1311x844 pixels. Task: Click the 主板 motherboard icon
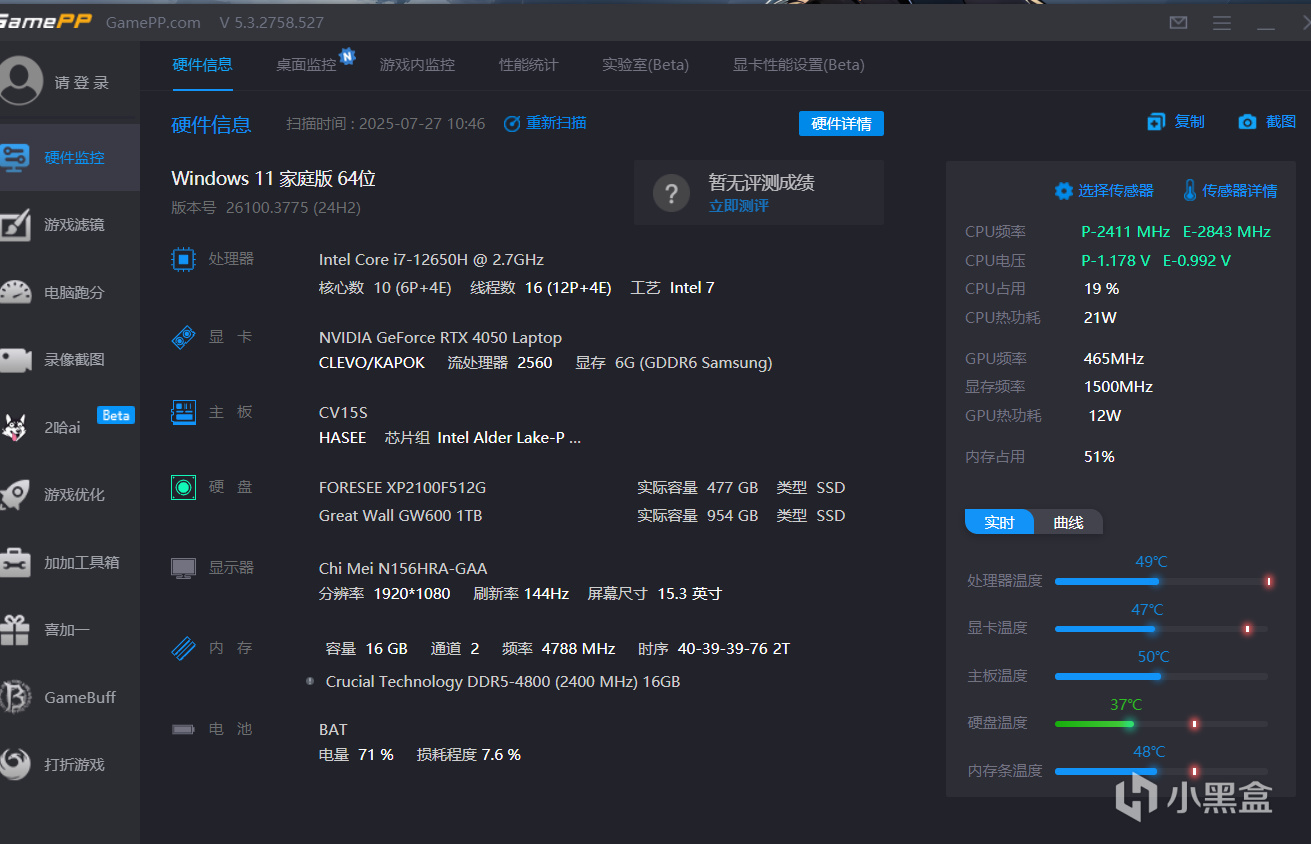tap(183, 412)
